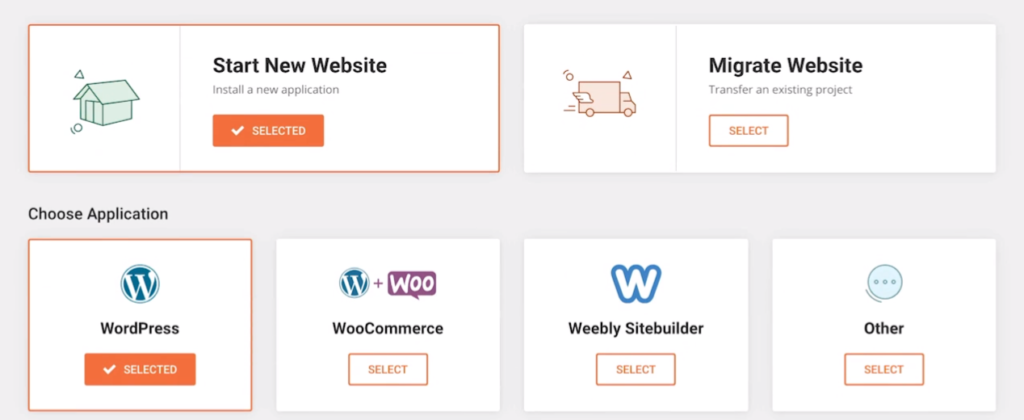Click the Start New Website heading
1024x420 pixels.
point(299,66)
